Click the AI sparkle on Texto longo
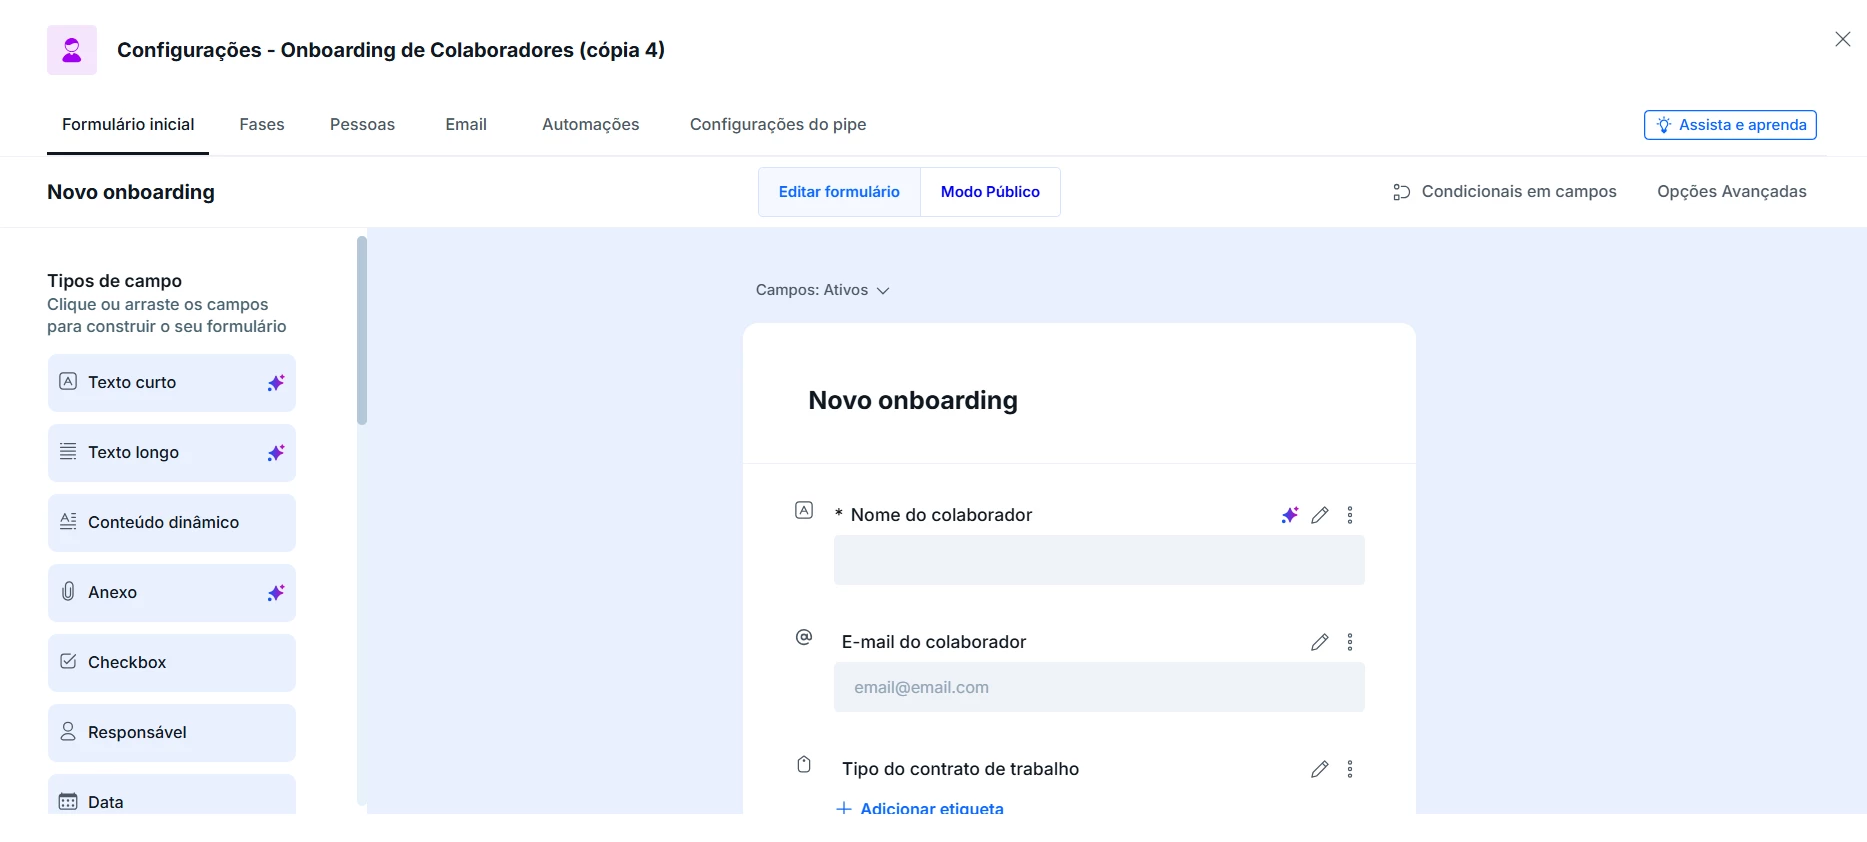This screenshot has width=1867, height=842. pos(276,453)
